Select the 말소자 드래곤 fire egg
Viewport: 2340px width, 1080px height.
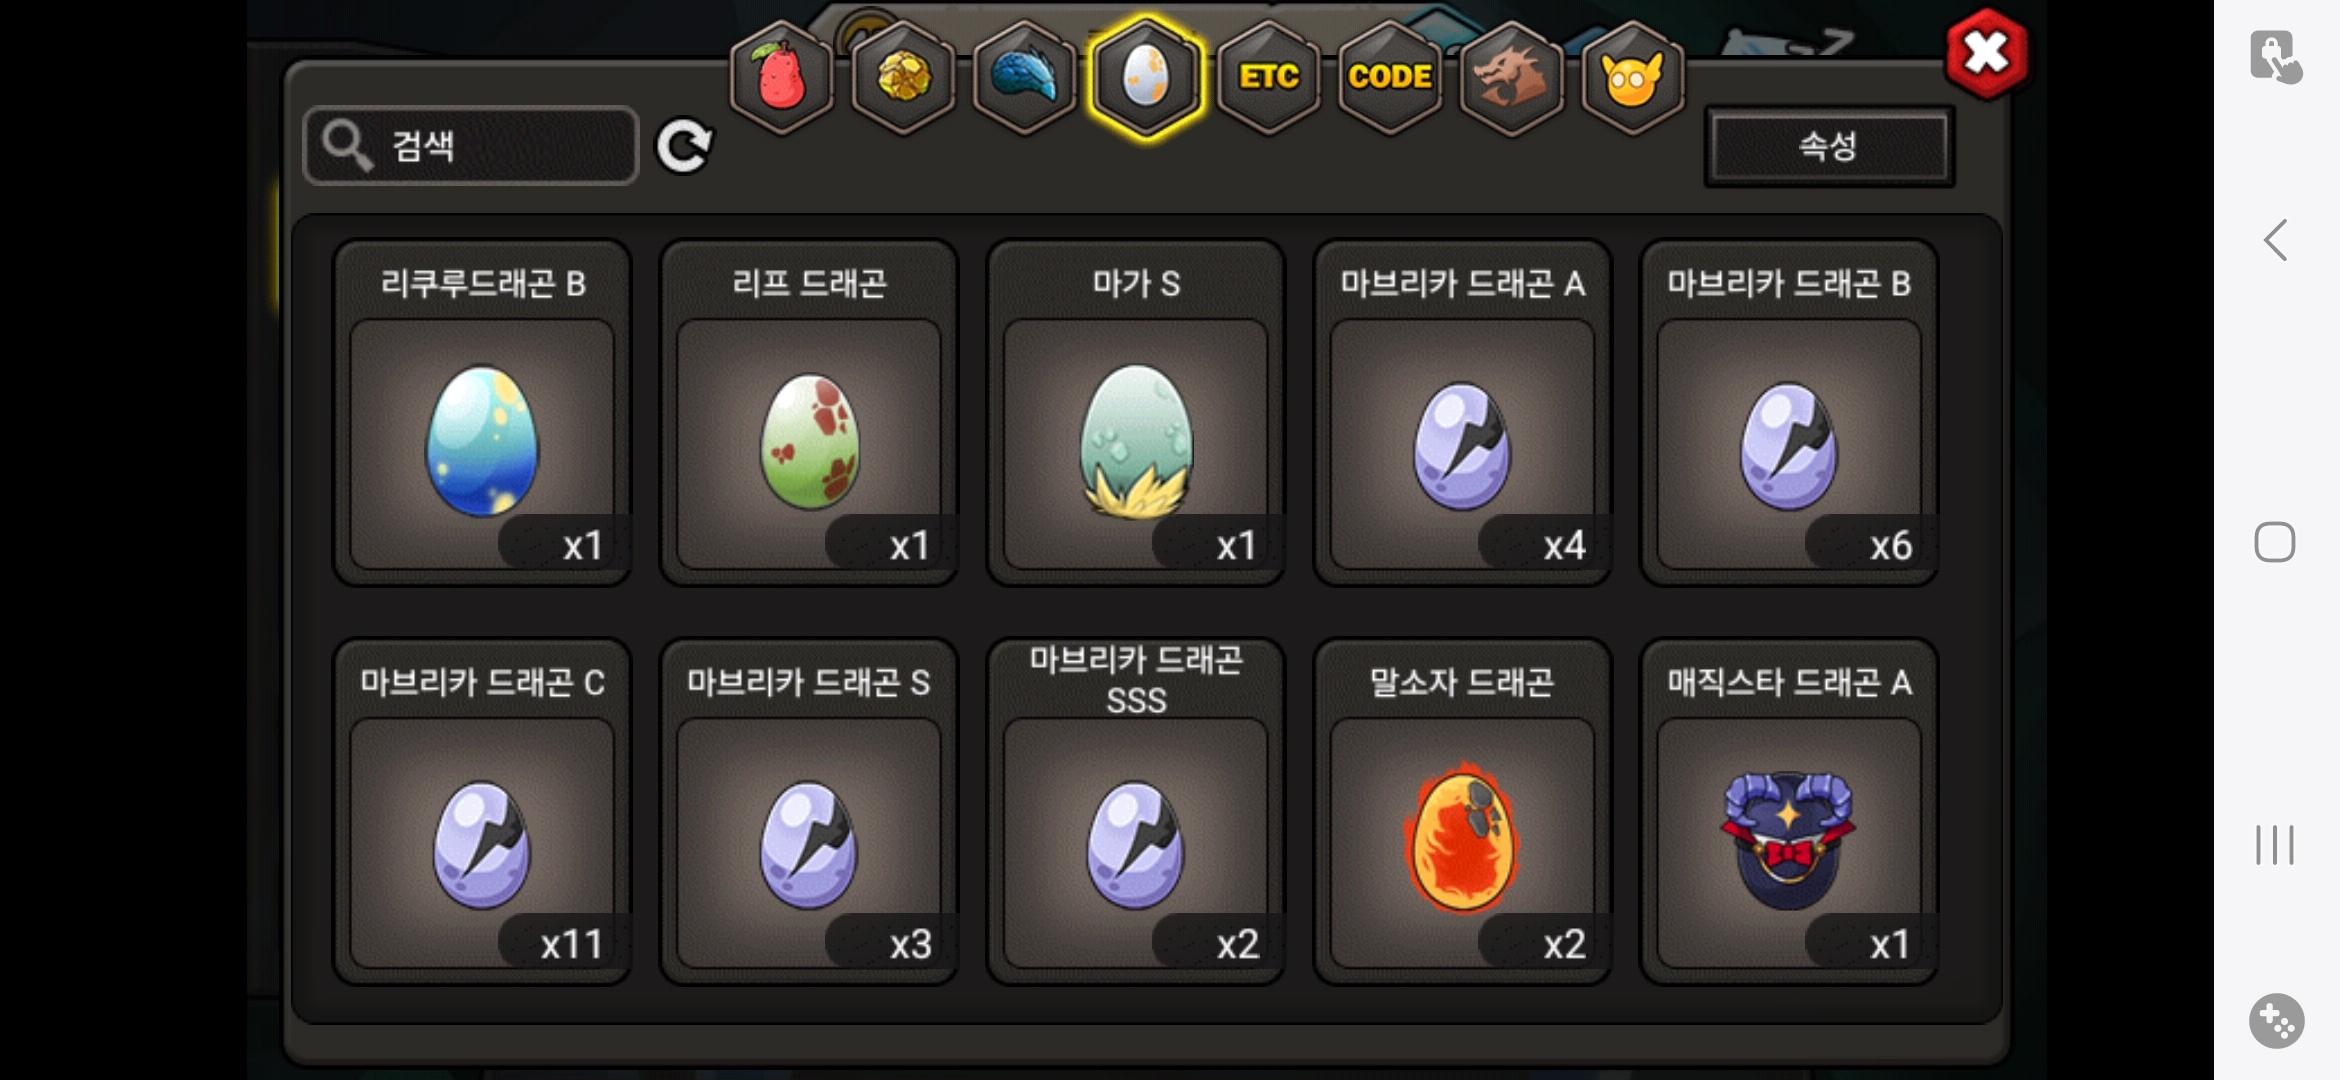[x=1462, y=811]
